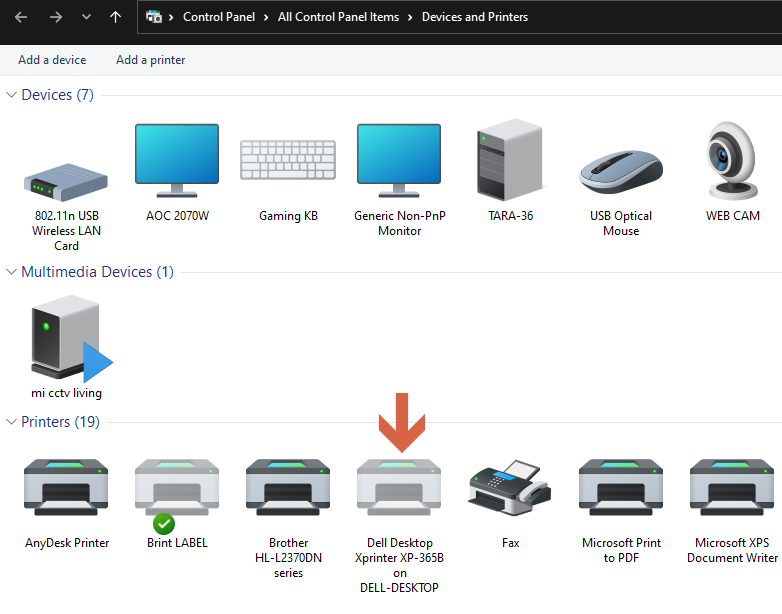
Task: Click the Brint LABEL name text
Action: pyautogui.click(x=177, y=543)
